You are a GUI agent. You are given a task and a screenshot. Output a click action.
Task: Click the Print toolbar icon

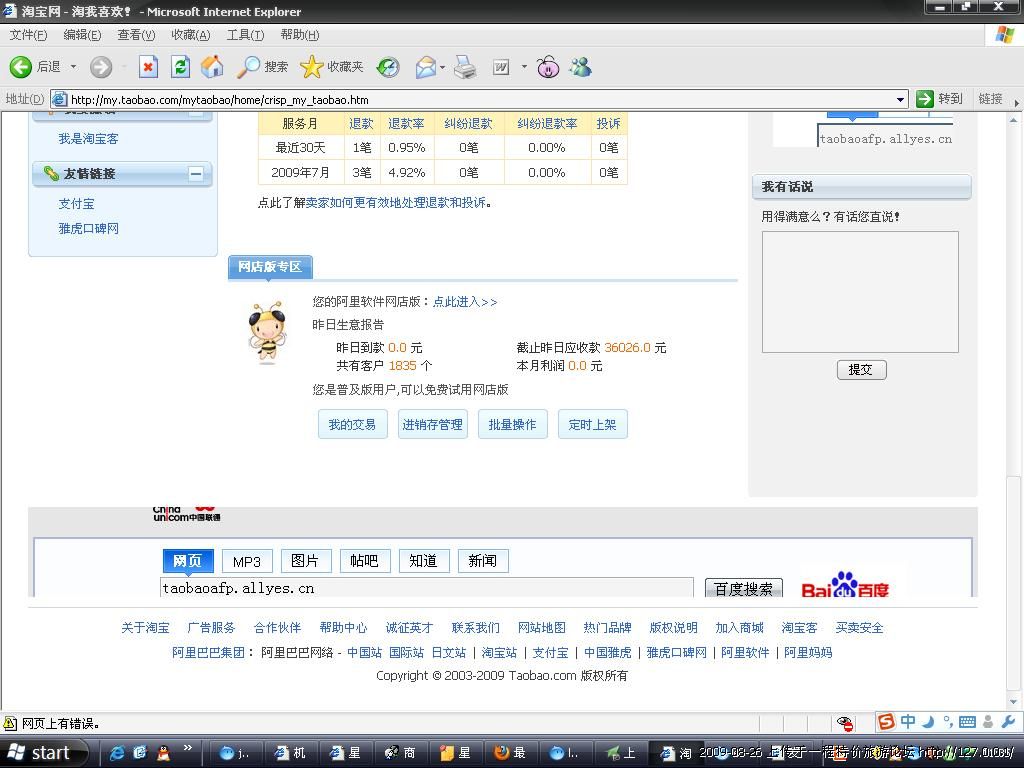pyautogui.click(x=465, y=67)
